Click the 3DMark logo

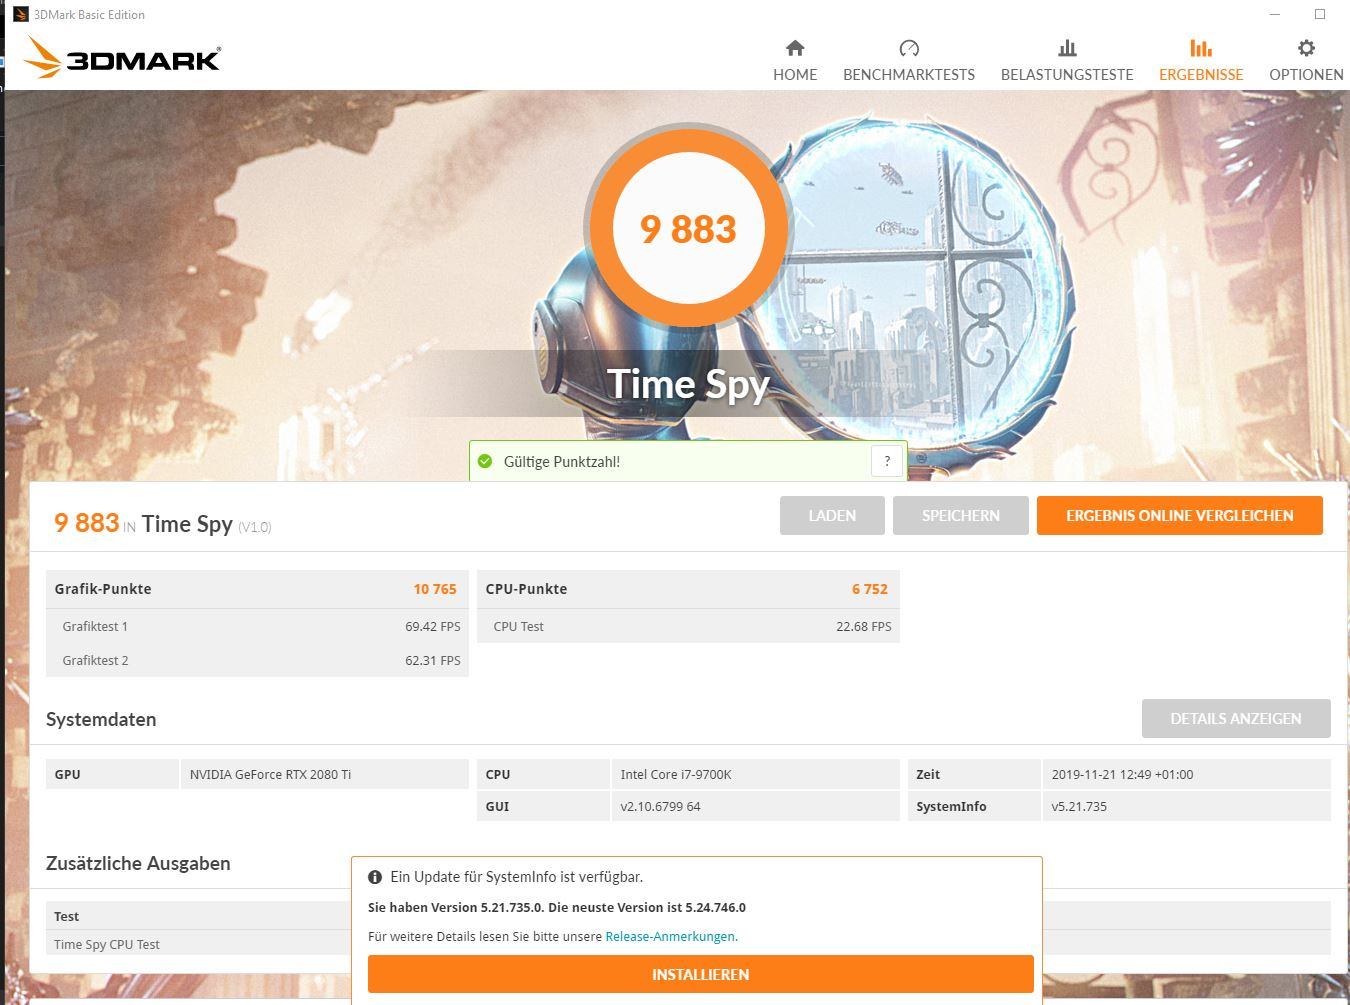coord(122,58)
